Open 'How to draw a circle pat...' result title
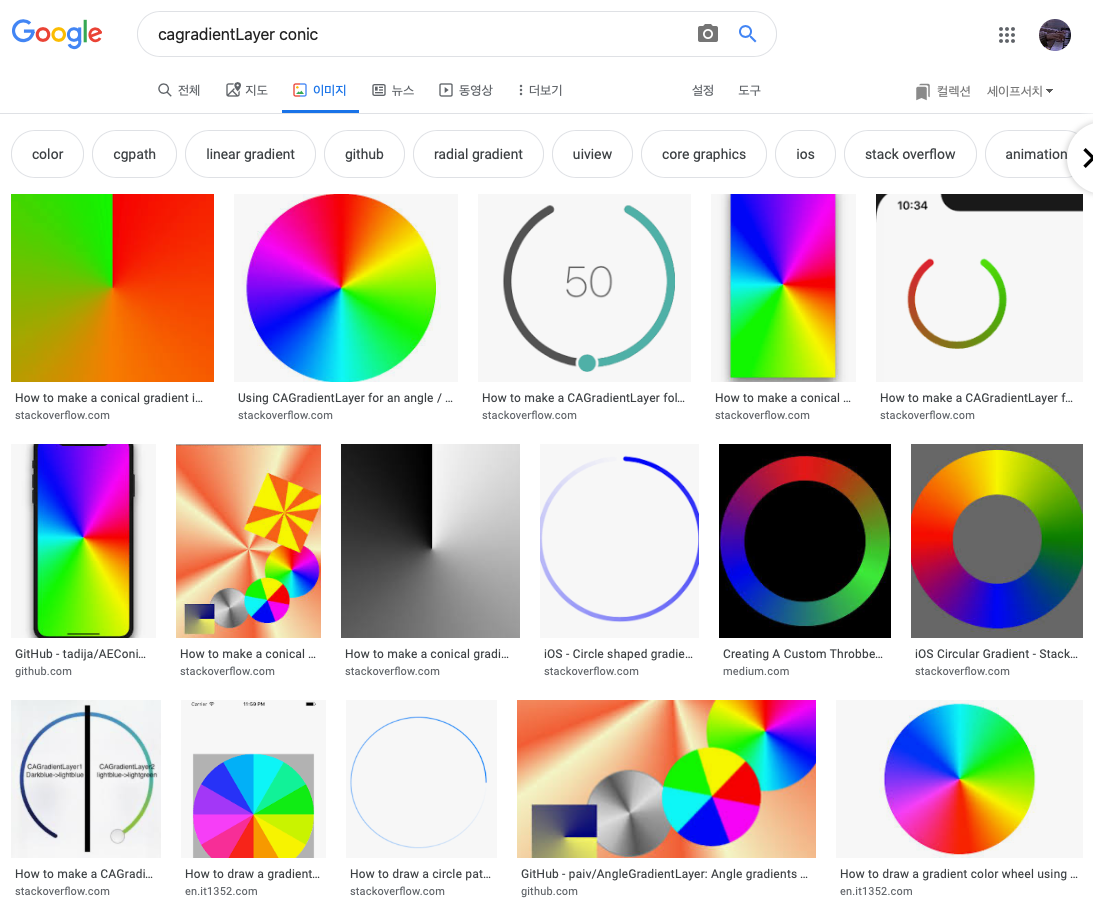 (420, 873)
